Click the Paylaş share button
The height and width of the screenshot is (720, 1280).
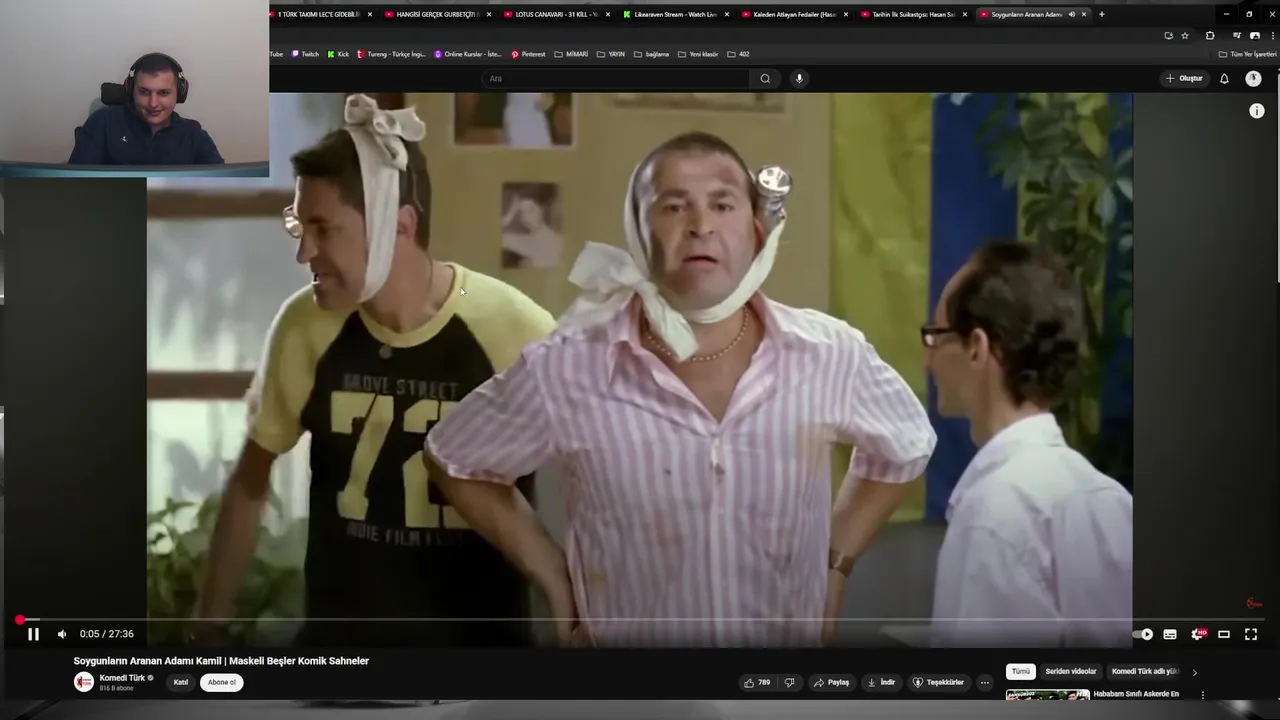click(831, 682)
